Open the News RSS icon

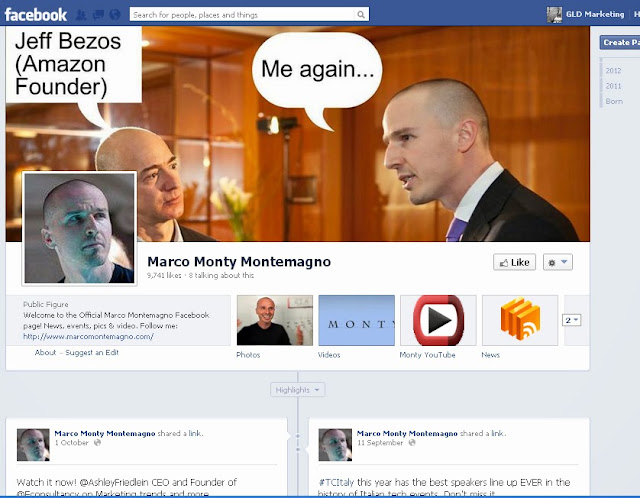pyautogui.click(x=520, y=320)
